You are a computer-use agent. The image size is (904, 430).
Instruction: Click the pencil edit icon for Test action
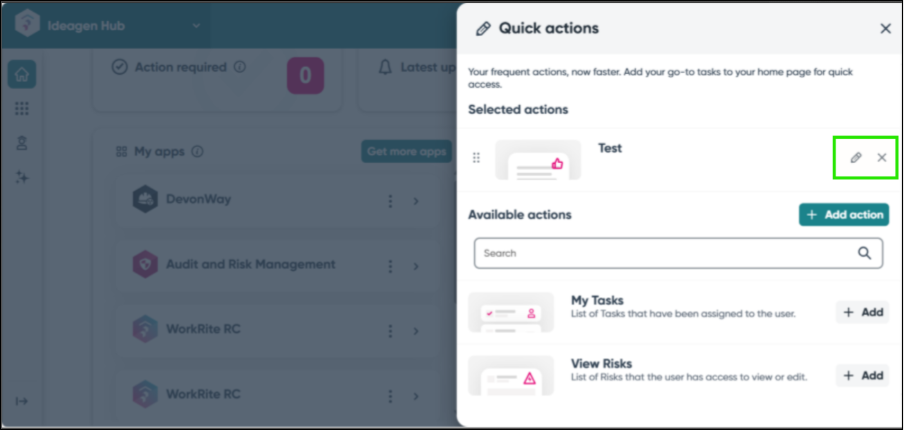pyautogui.click(x=855, y=158)
